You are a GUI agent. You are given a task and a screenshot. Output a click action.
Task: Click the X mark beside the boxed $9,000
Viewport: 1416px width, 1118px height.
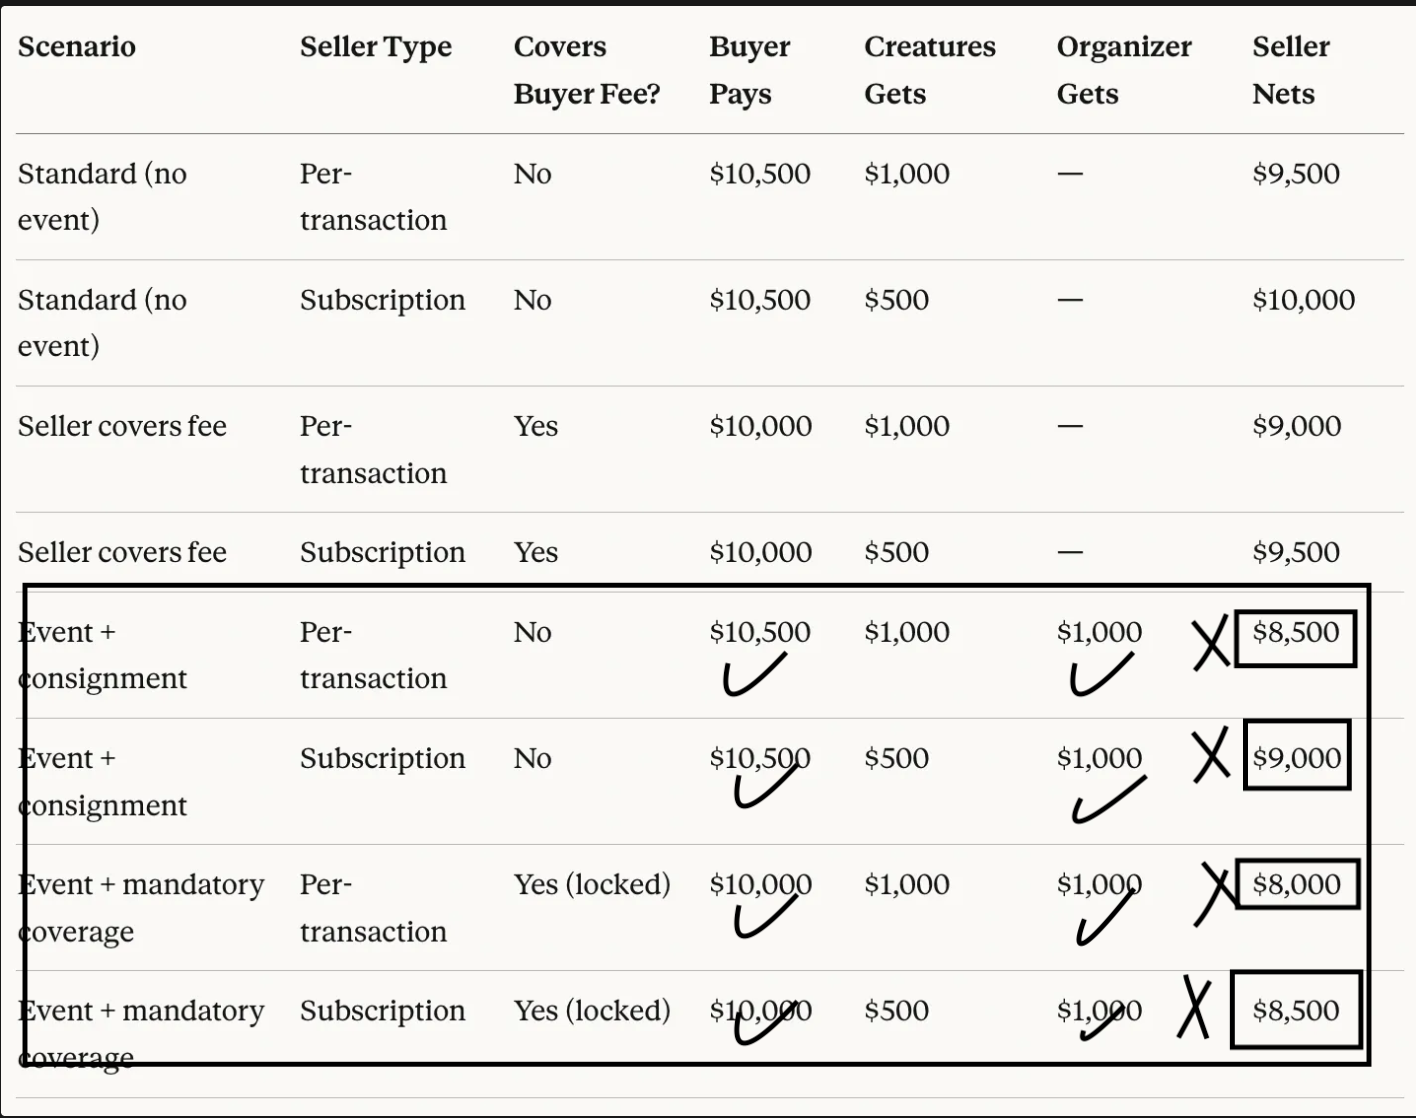[1211, 757]
